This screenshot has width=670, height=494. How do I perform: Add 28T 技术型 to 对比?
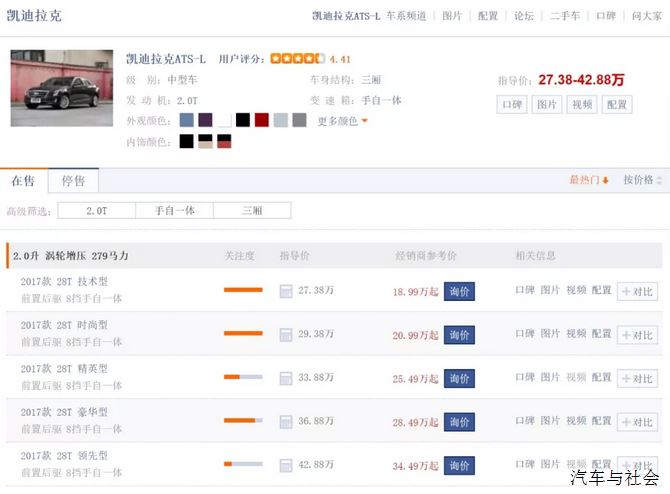point(638,292)
